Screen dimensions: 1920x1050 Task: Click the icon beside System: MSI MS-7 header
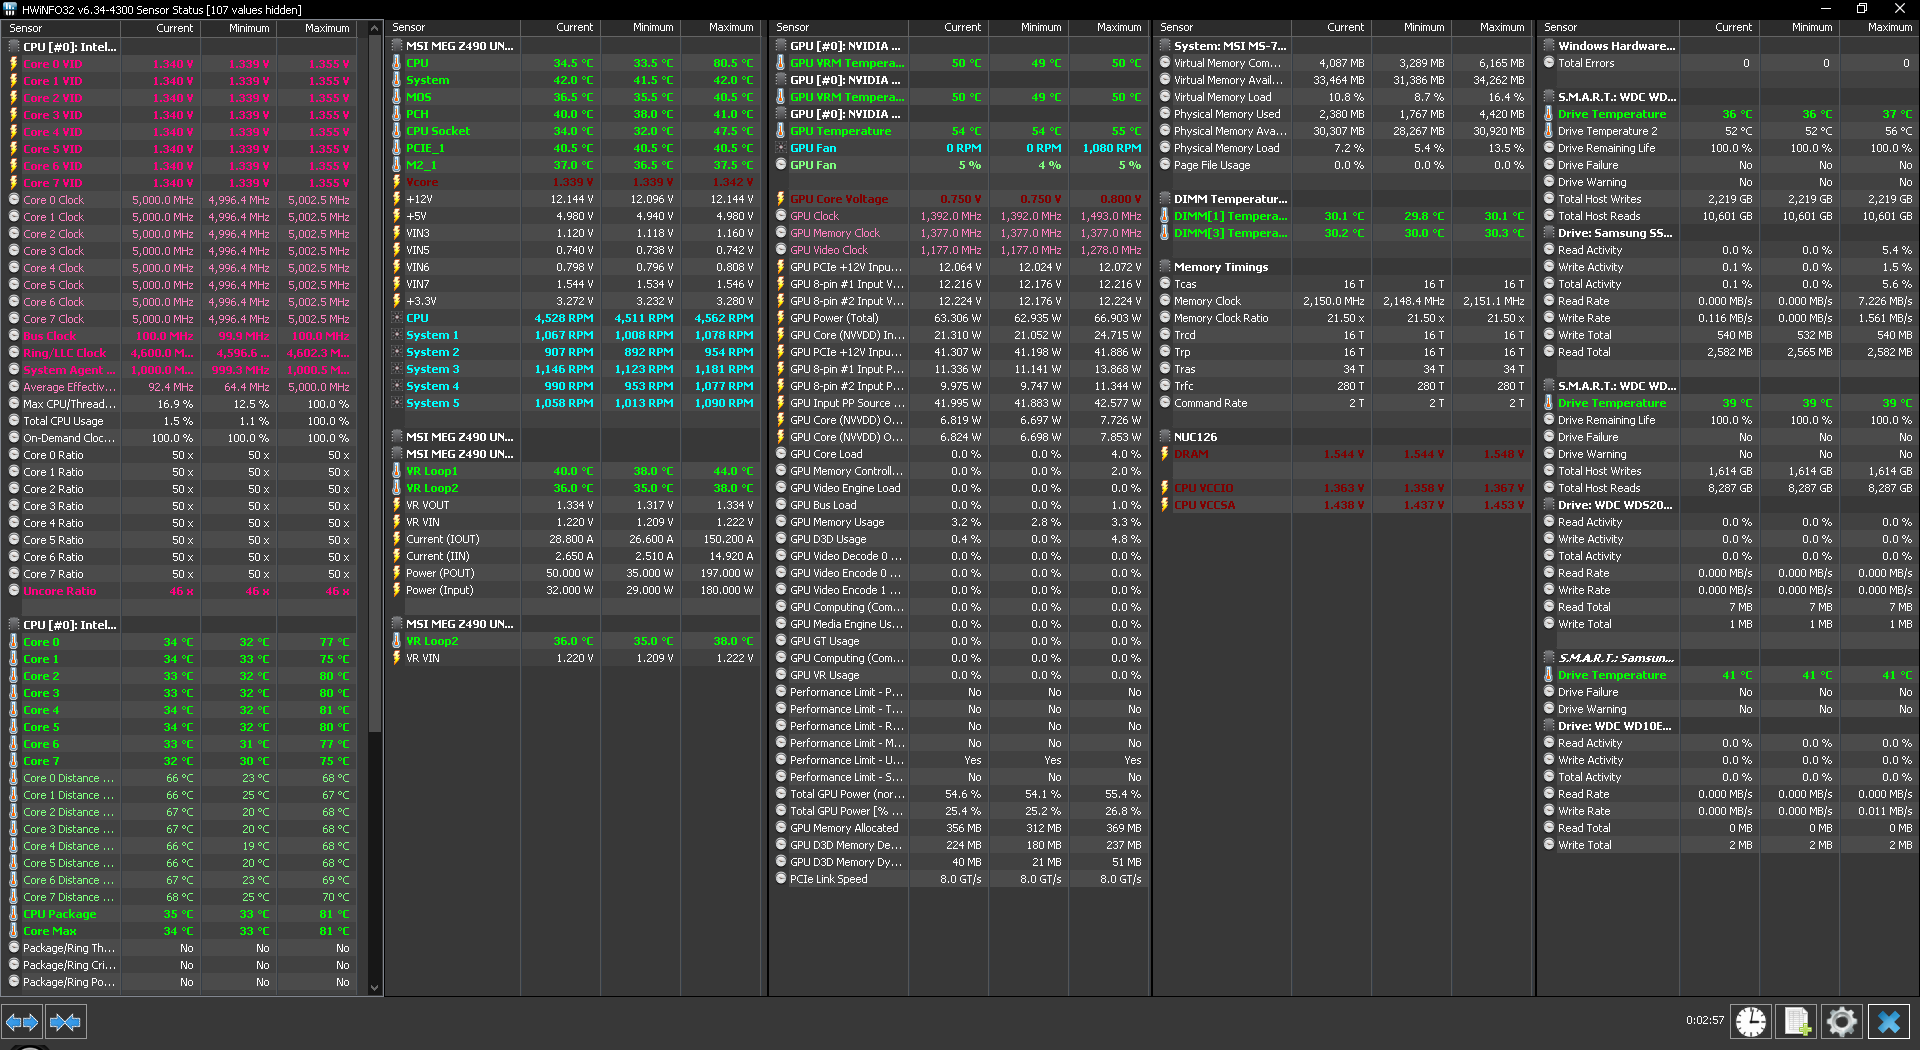[1165, 46]
